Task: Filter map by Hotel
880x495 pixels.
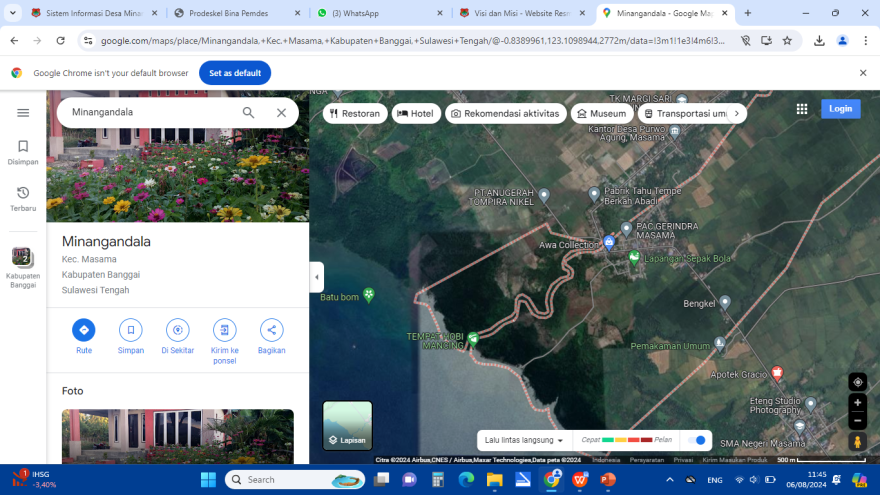Action: pos(416,113)
